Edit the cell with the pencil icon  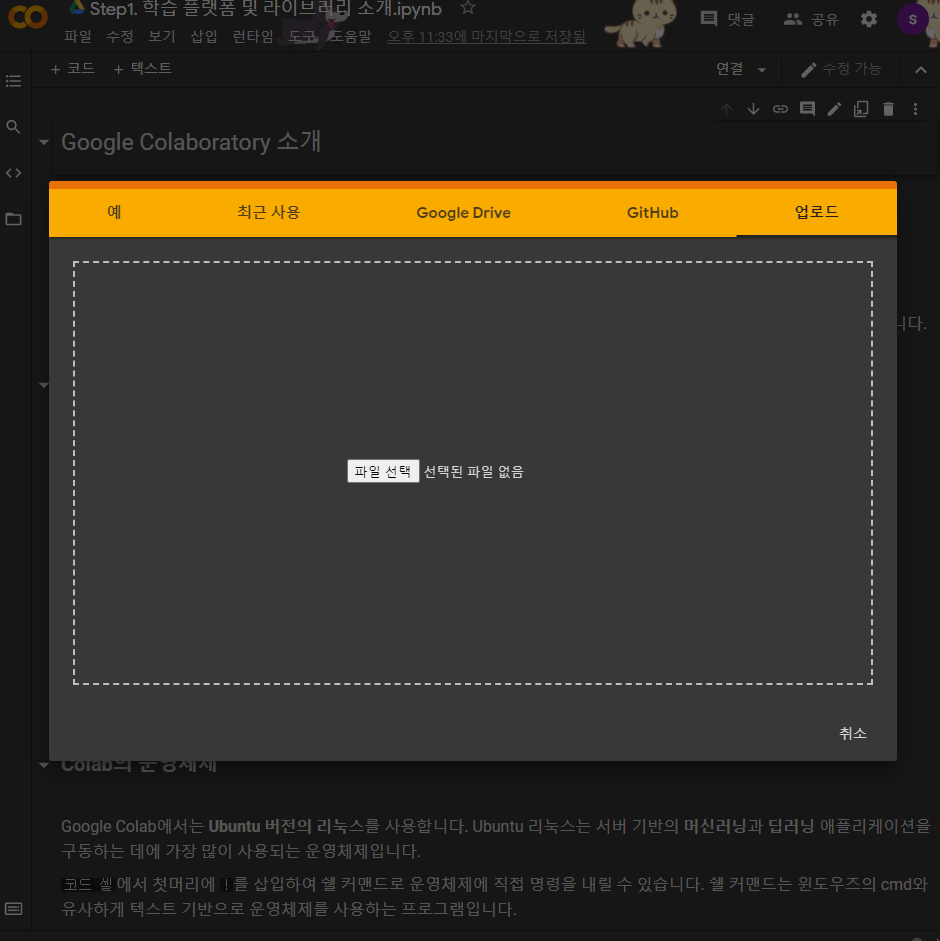click(834, 109)
